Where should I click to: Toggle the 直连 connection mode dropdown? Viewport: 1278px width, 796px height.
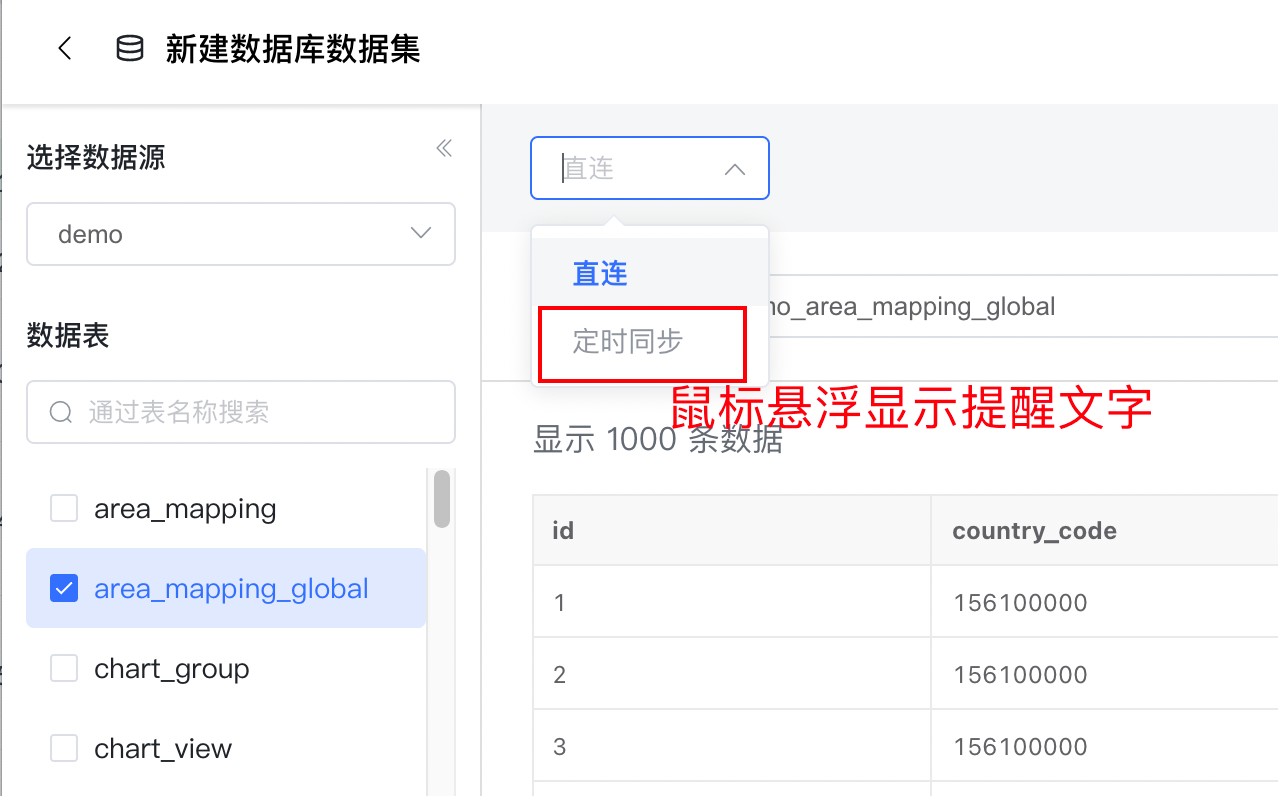coord(650,168)
